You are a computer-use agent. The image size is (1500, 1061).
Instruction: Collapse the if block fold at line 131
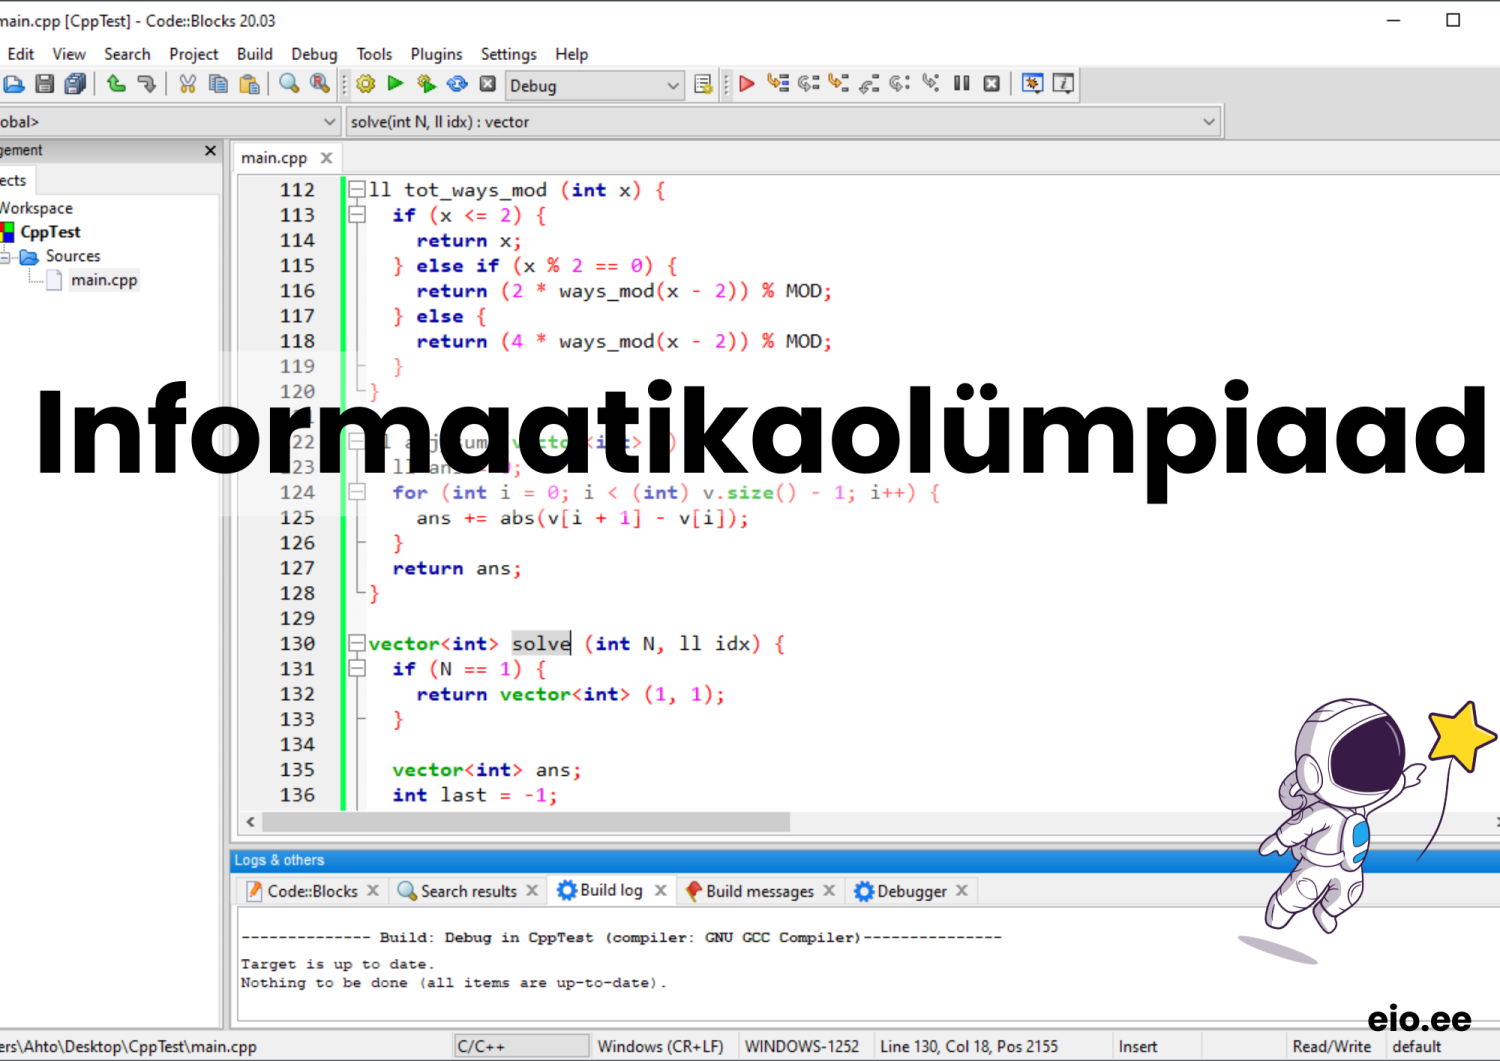point(357,668)
